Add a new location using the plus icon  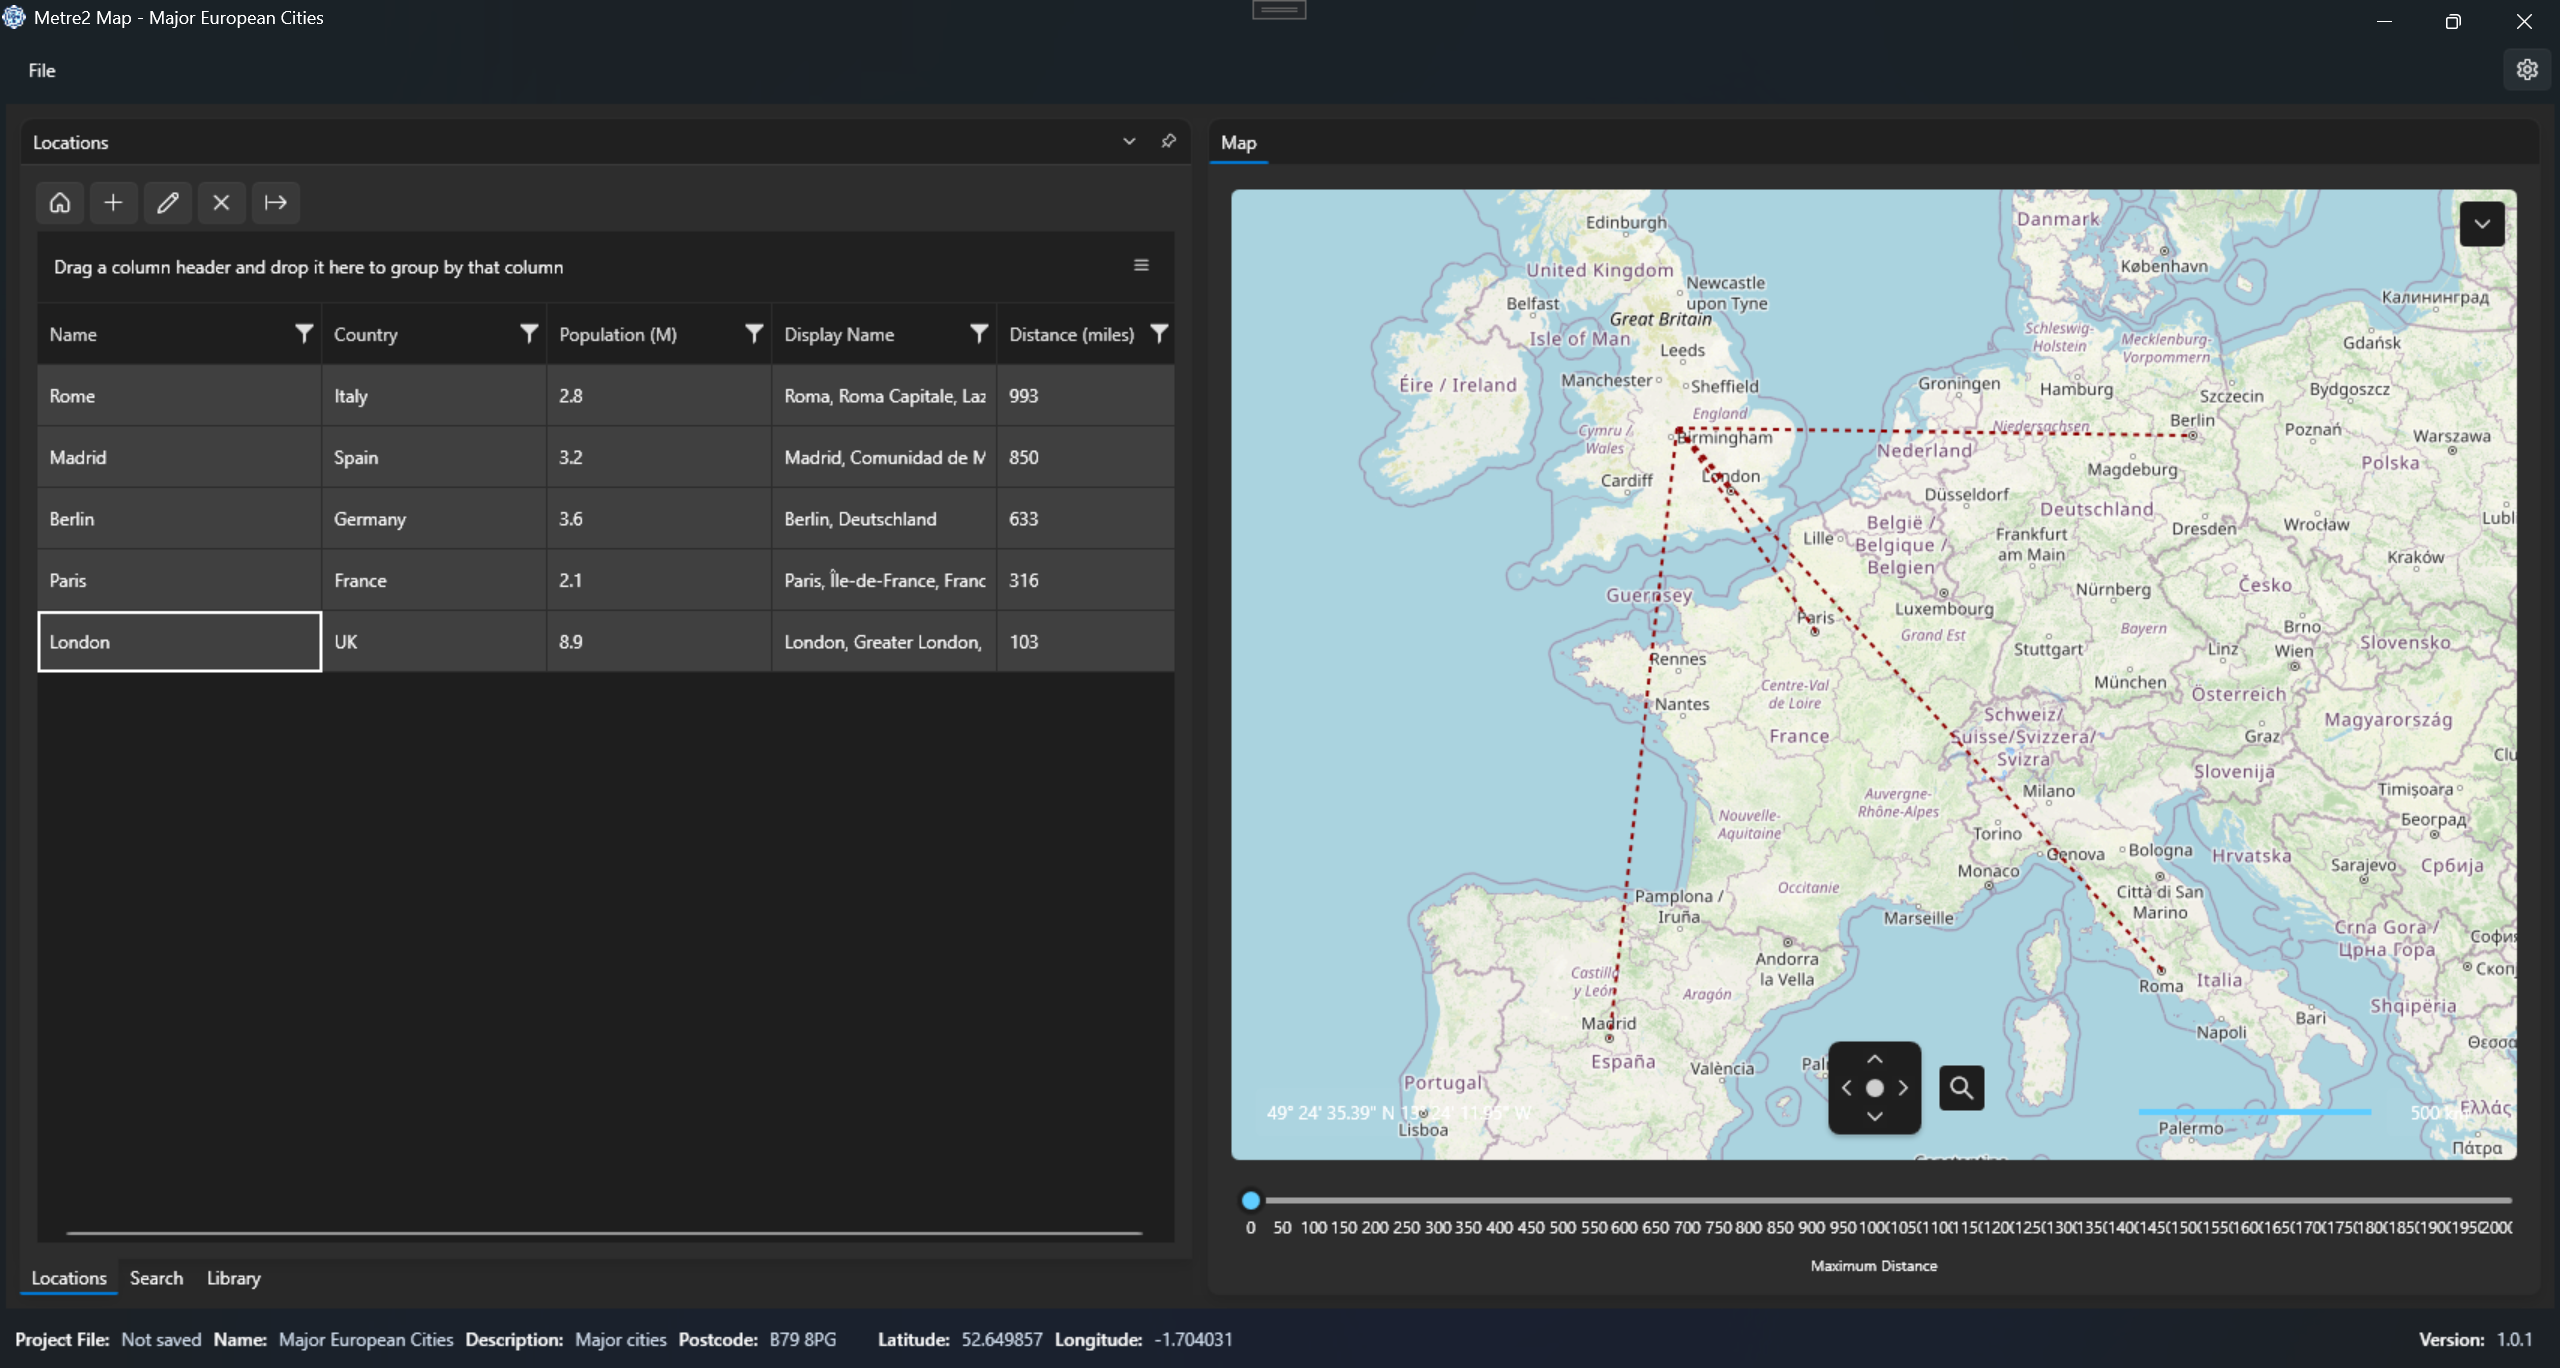[x=114, y=202]
